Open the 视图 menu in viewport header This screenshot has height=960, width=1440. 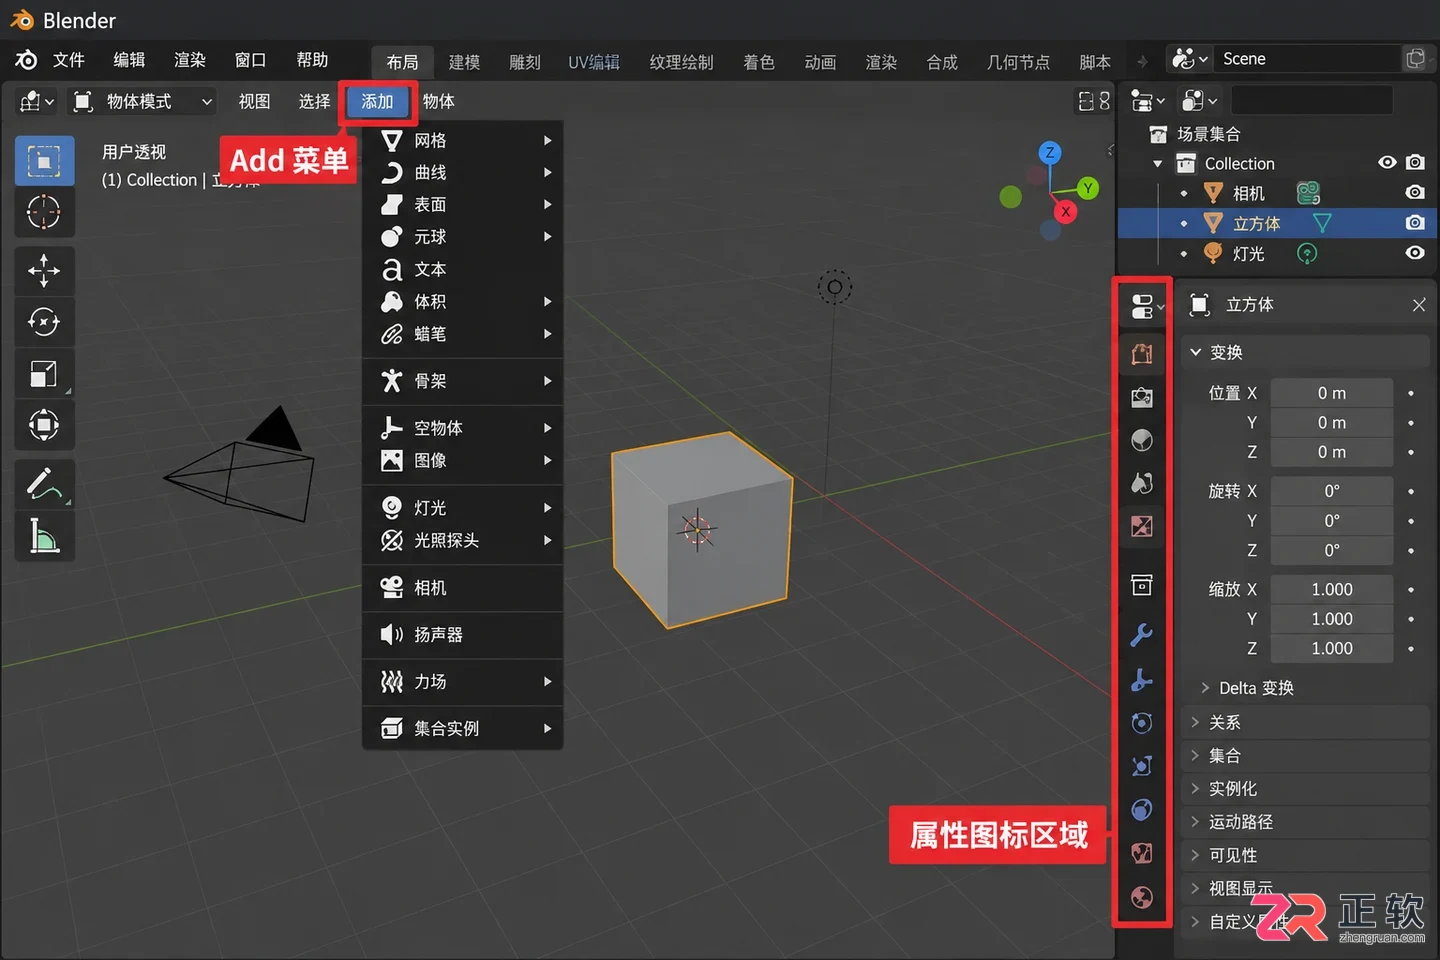pyautogui.click(x=254, y=101)
